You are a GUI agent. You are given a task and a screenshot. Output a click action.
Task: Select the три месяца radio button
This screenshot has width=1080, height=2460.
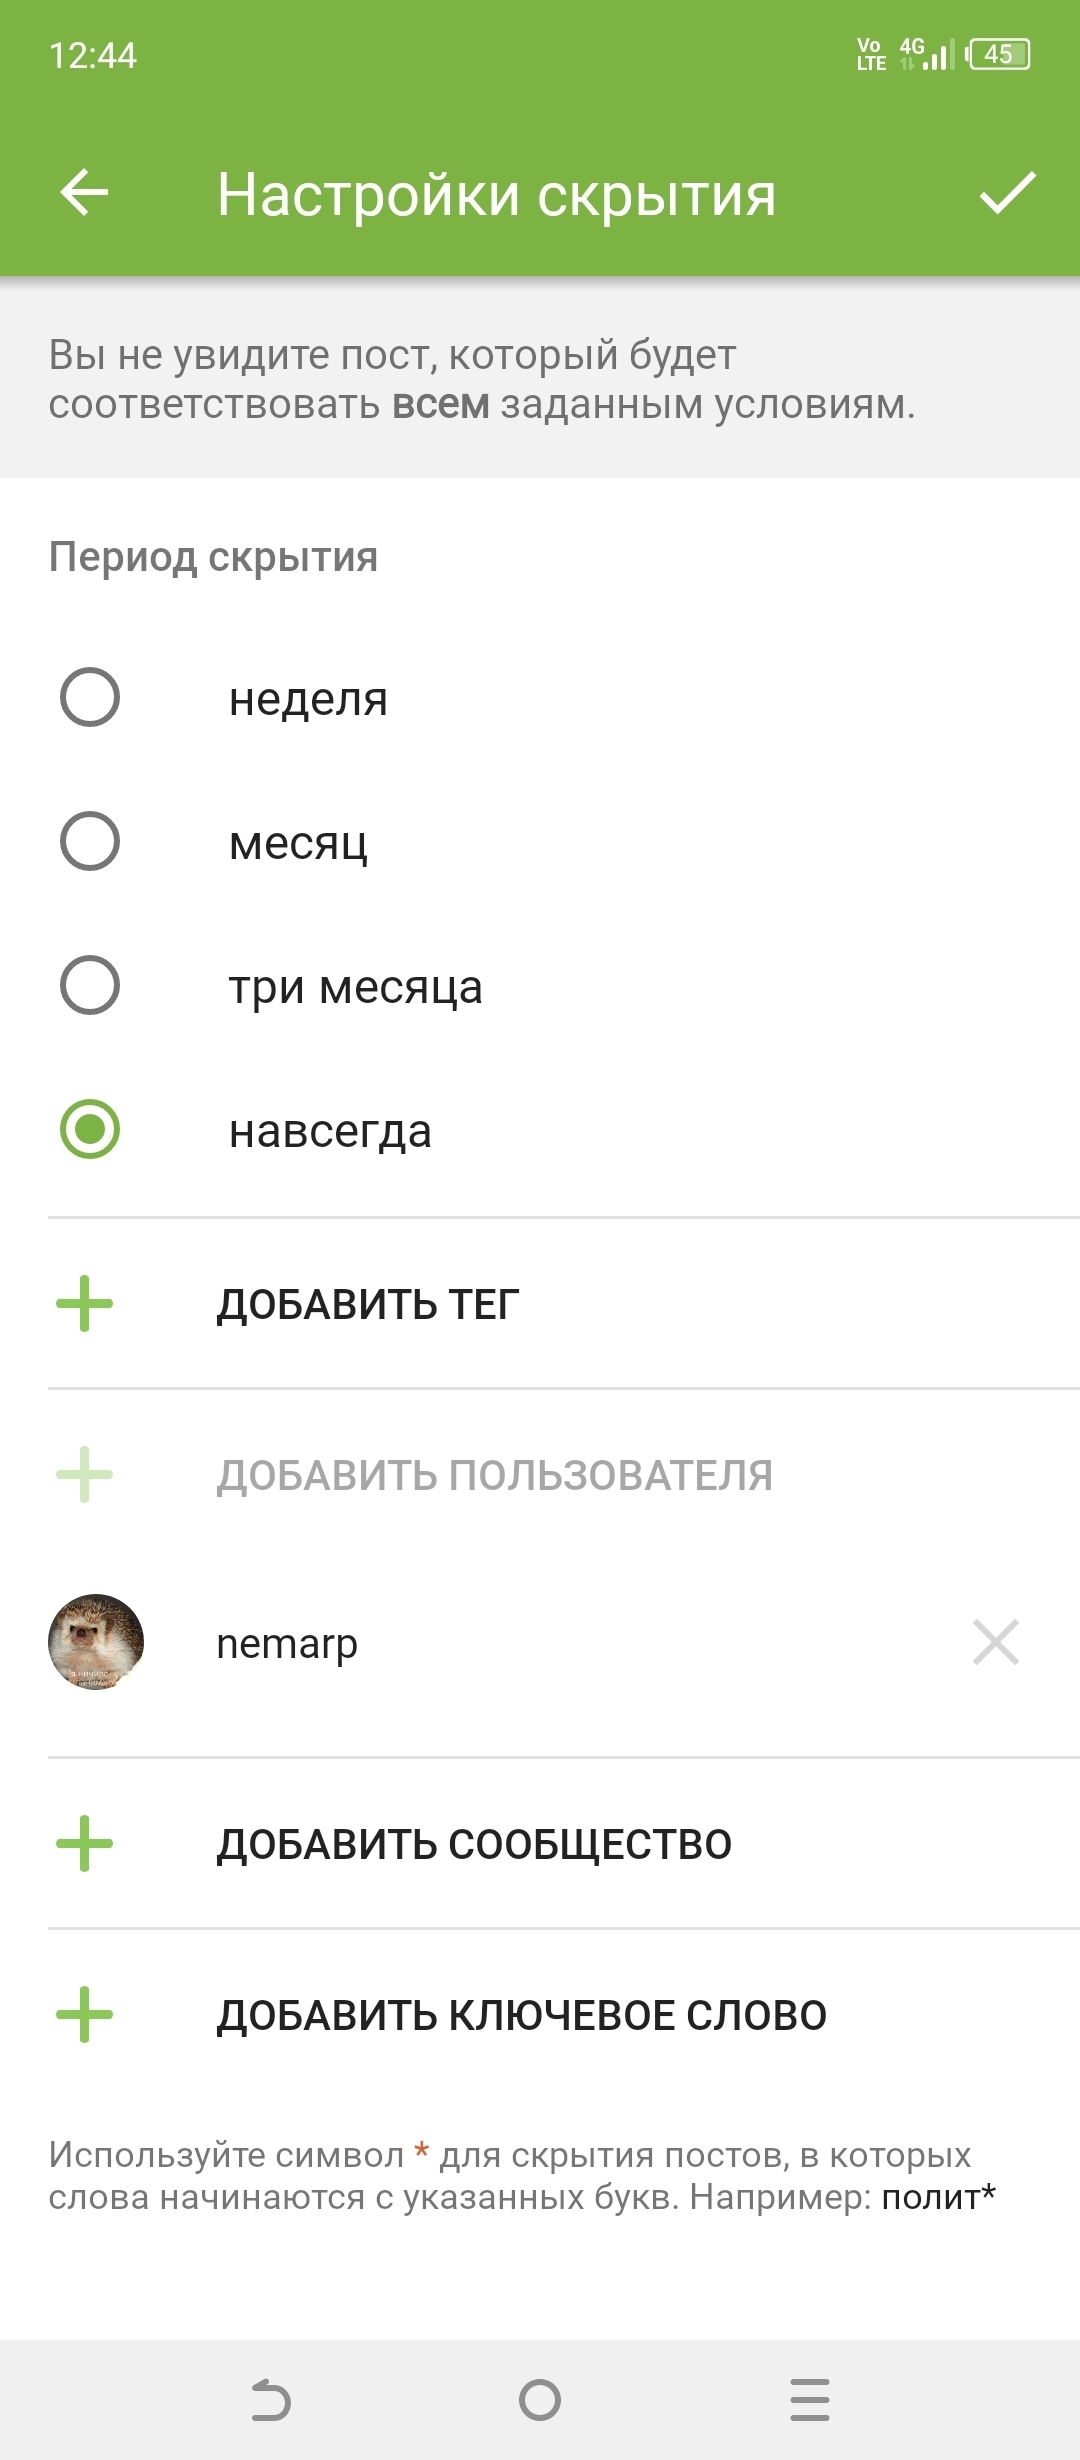click(90, 985)
